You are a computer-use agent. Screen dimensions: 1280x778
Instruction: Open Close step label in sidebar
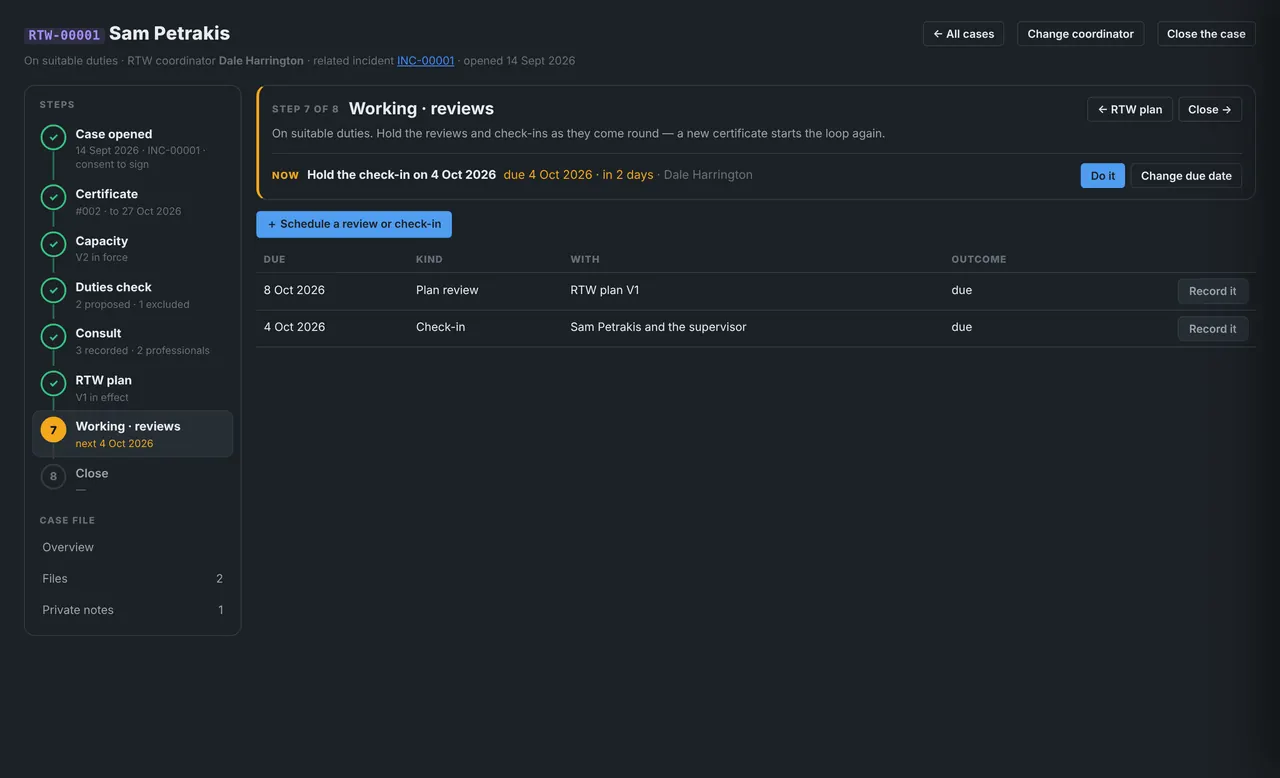tap(92, 473)
